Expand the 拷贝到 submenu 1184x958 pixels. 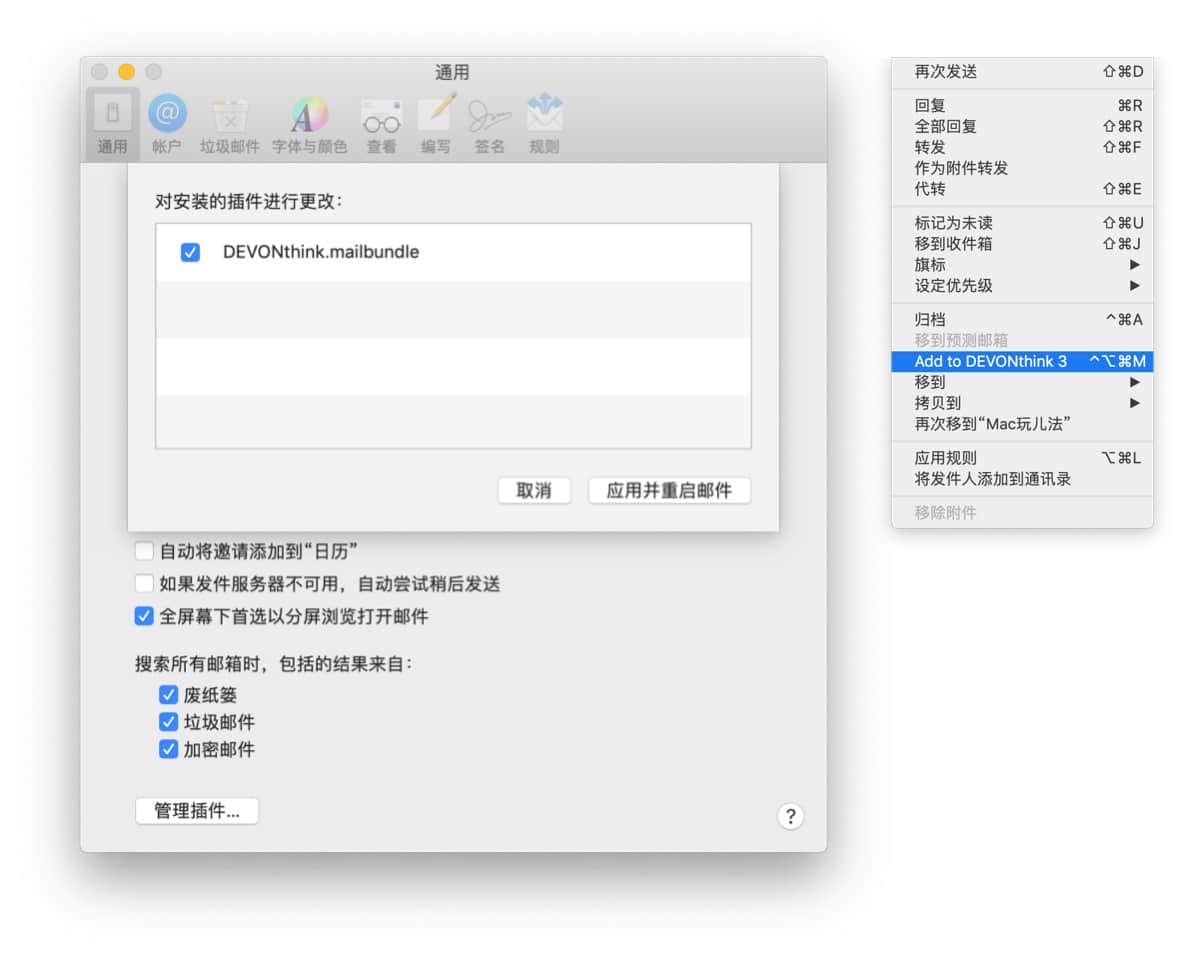(1022, 403)
